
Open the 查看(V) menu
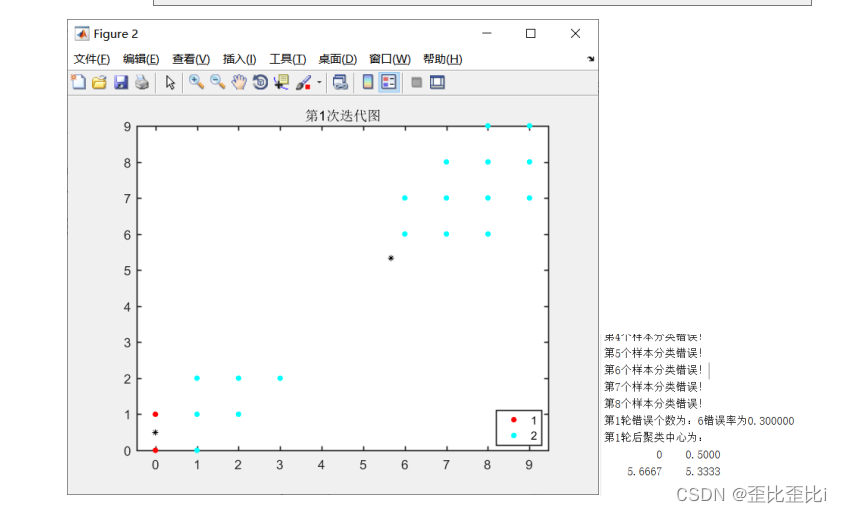pos(191,59)
